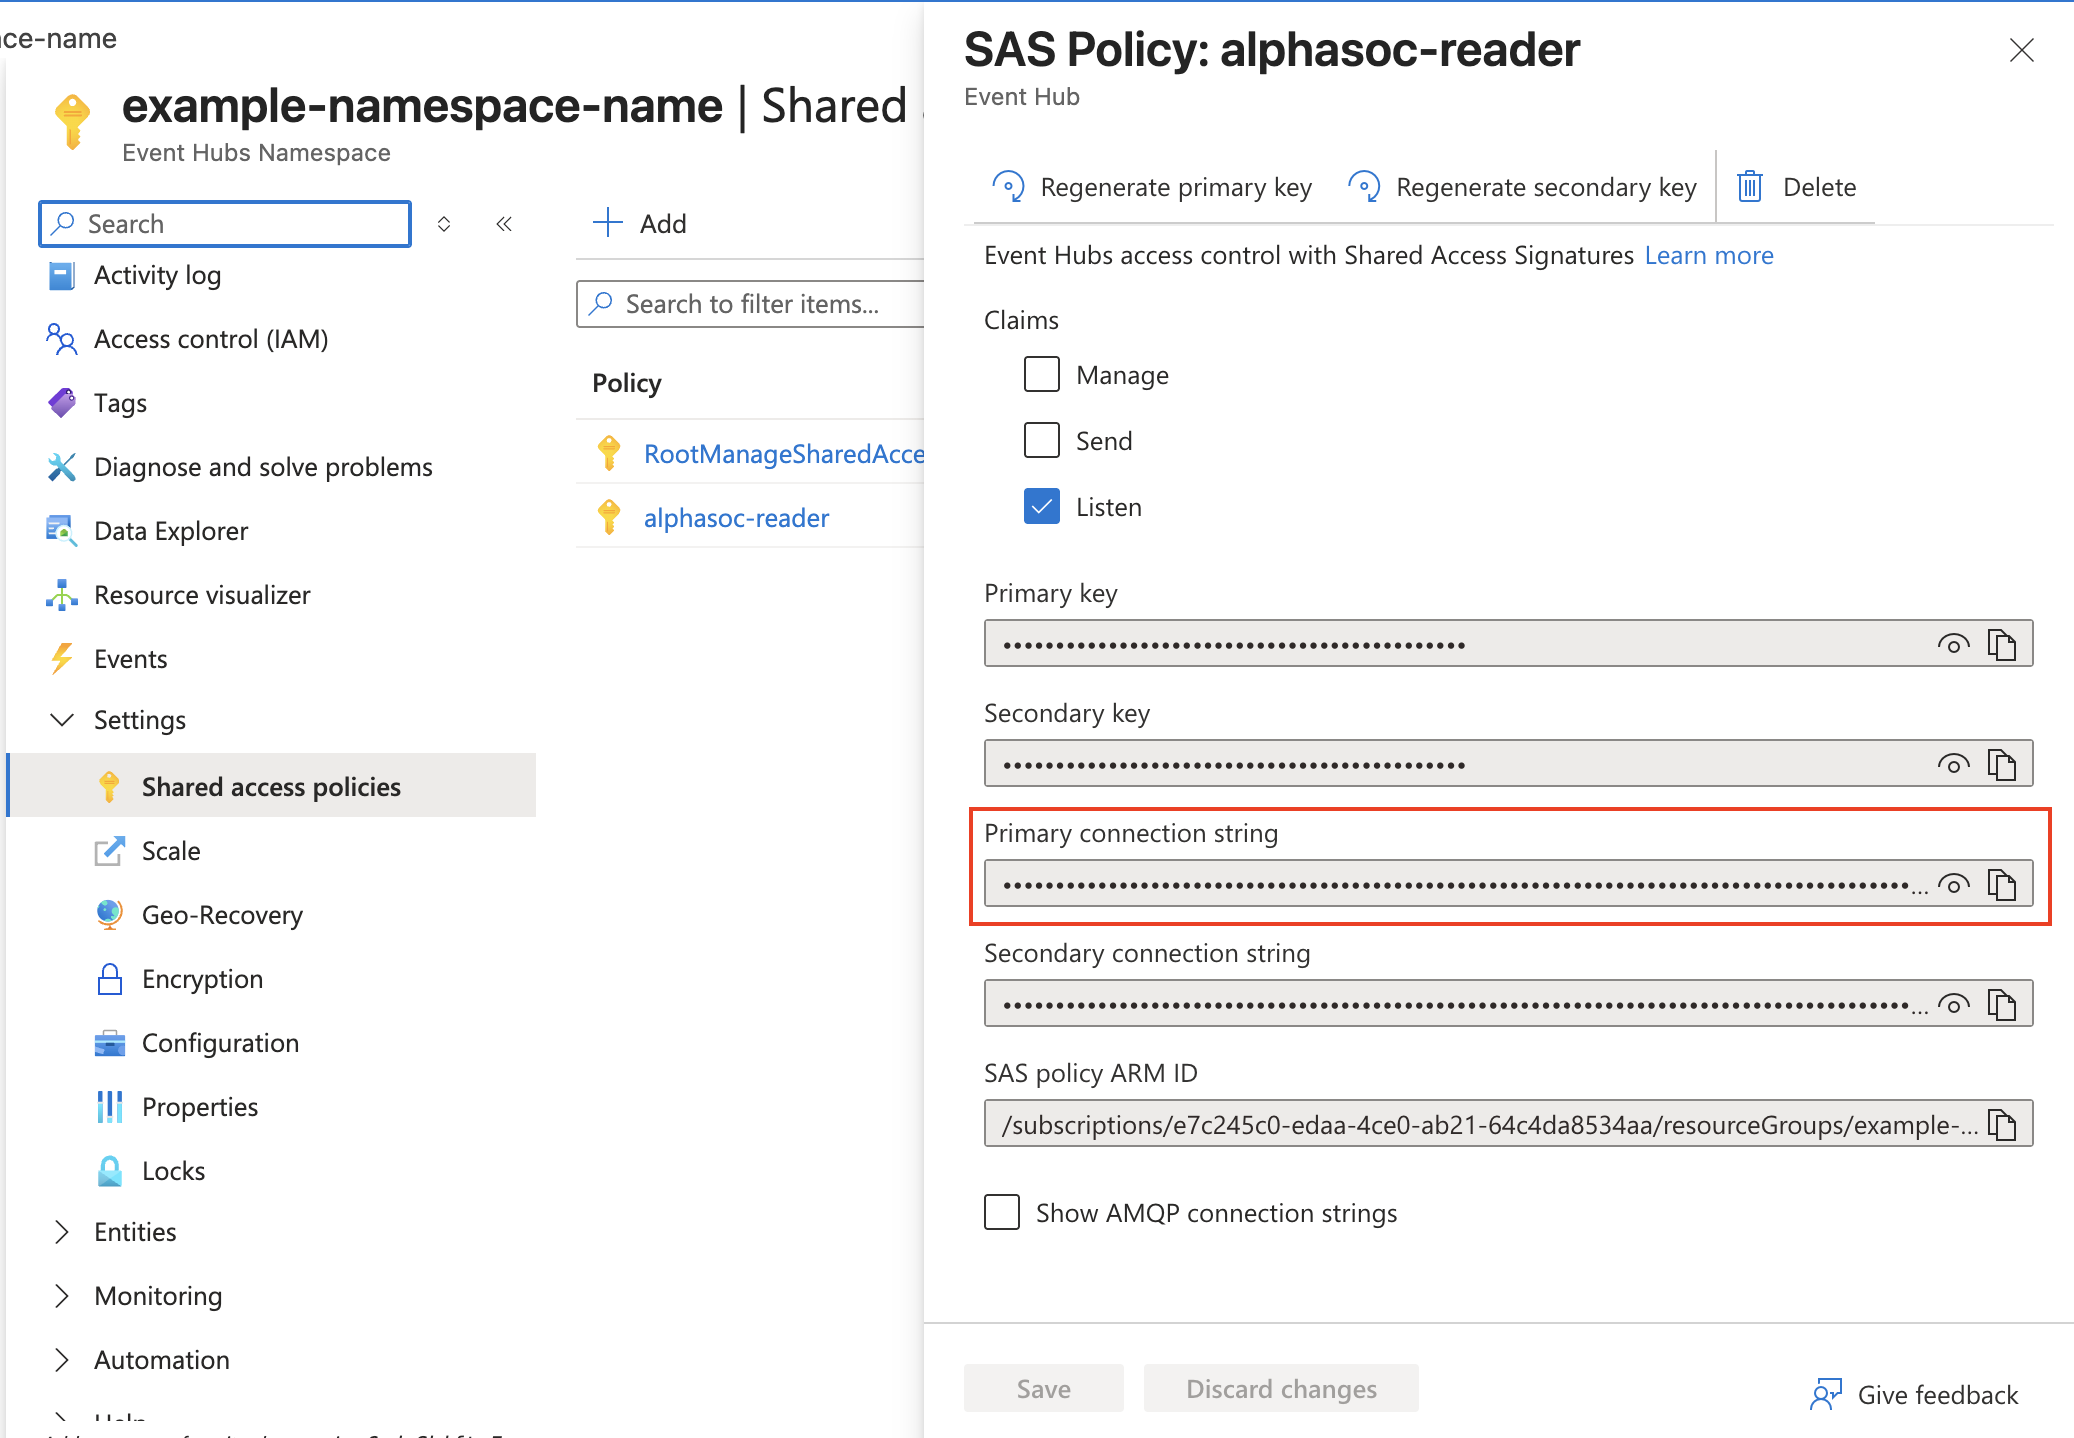Open RootManageSharedAccessKey policy
This screenshot has height=1438, width=2074.
click(x=783, y=454)
